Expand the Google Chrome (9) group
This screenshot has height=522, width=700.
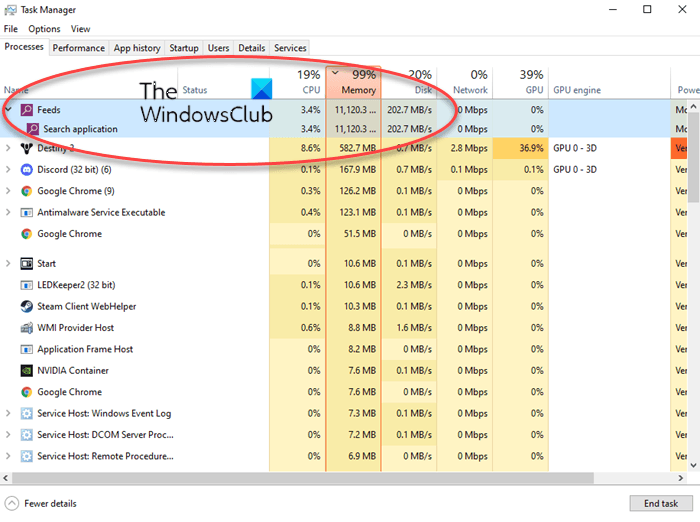8,191
